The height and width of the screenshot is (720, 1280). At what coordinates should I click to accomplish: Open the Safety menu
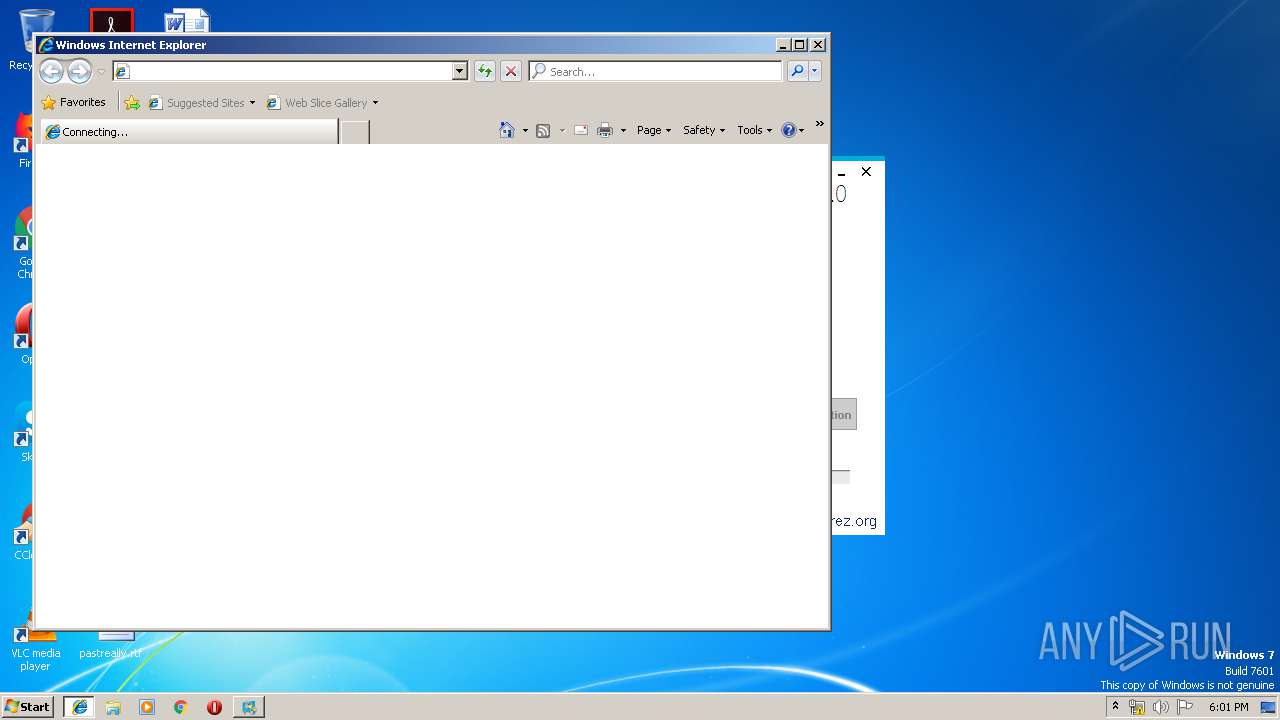point(704,130)
